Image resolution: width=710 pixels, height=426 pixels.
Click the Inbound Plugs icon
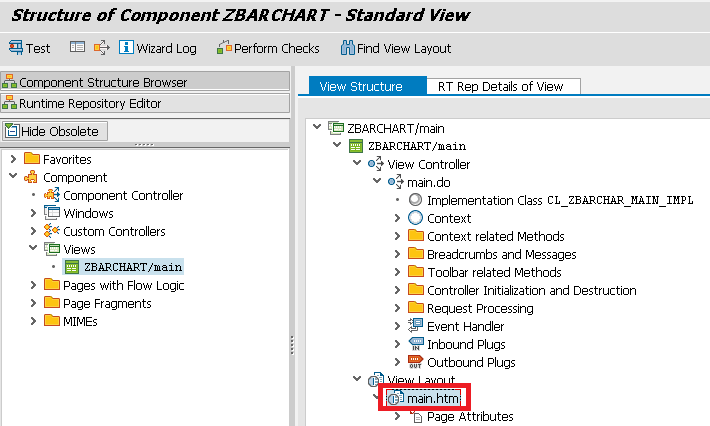pos(416,344)
